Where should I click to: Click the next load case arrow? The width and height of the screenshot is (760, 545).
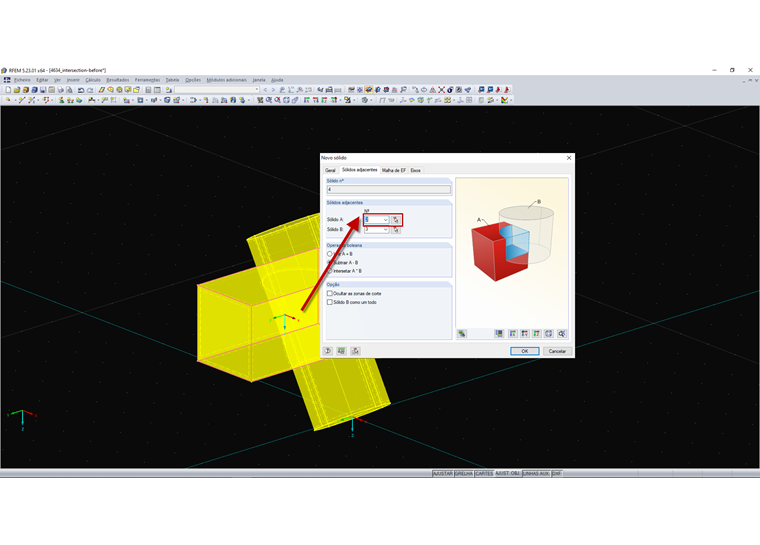click(273, 90)
